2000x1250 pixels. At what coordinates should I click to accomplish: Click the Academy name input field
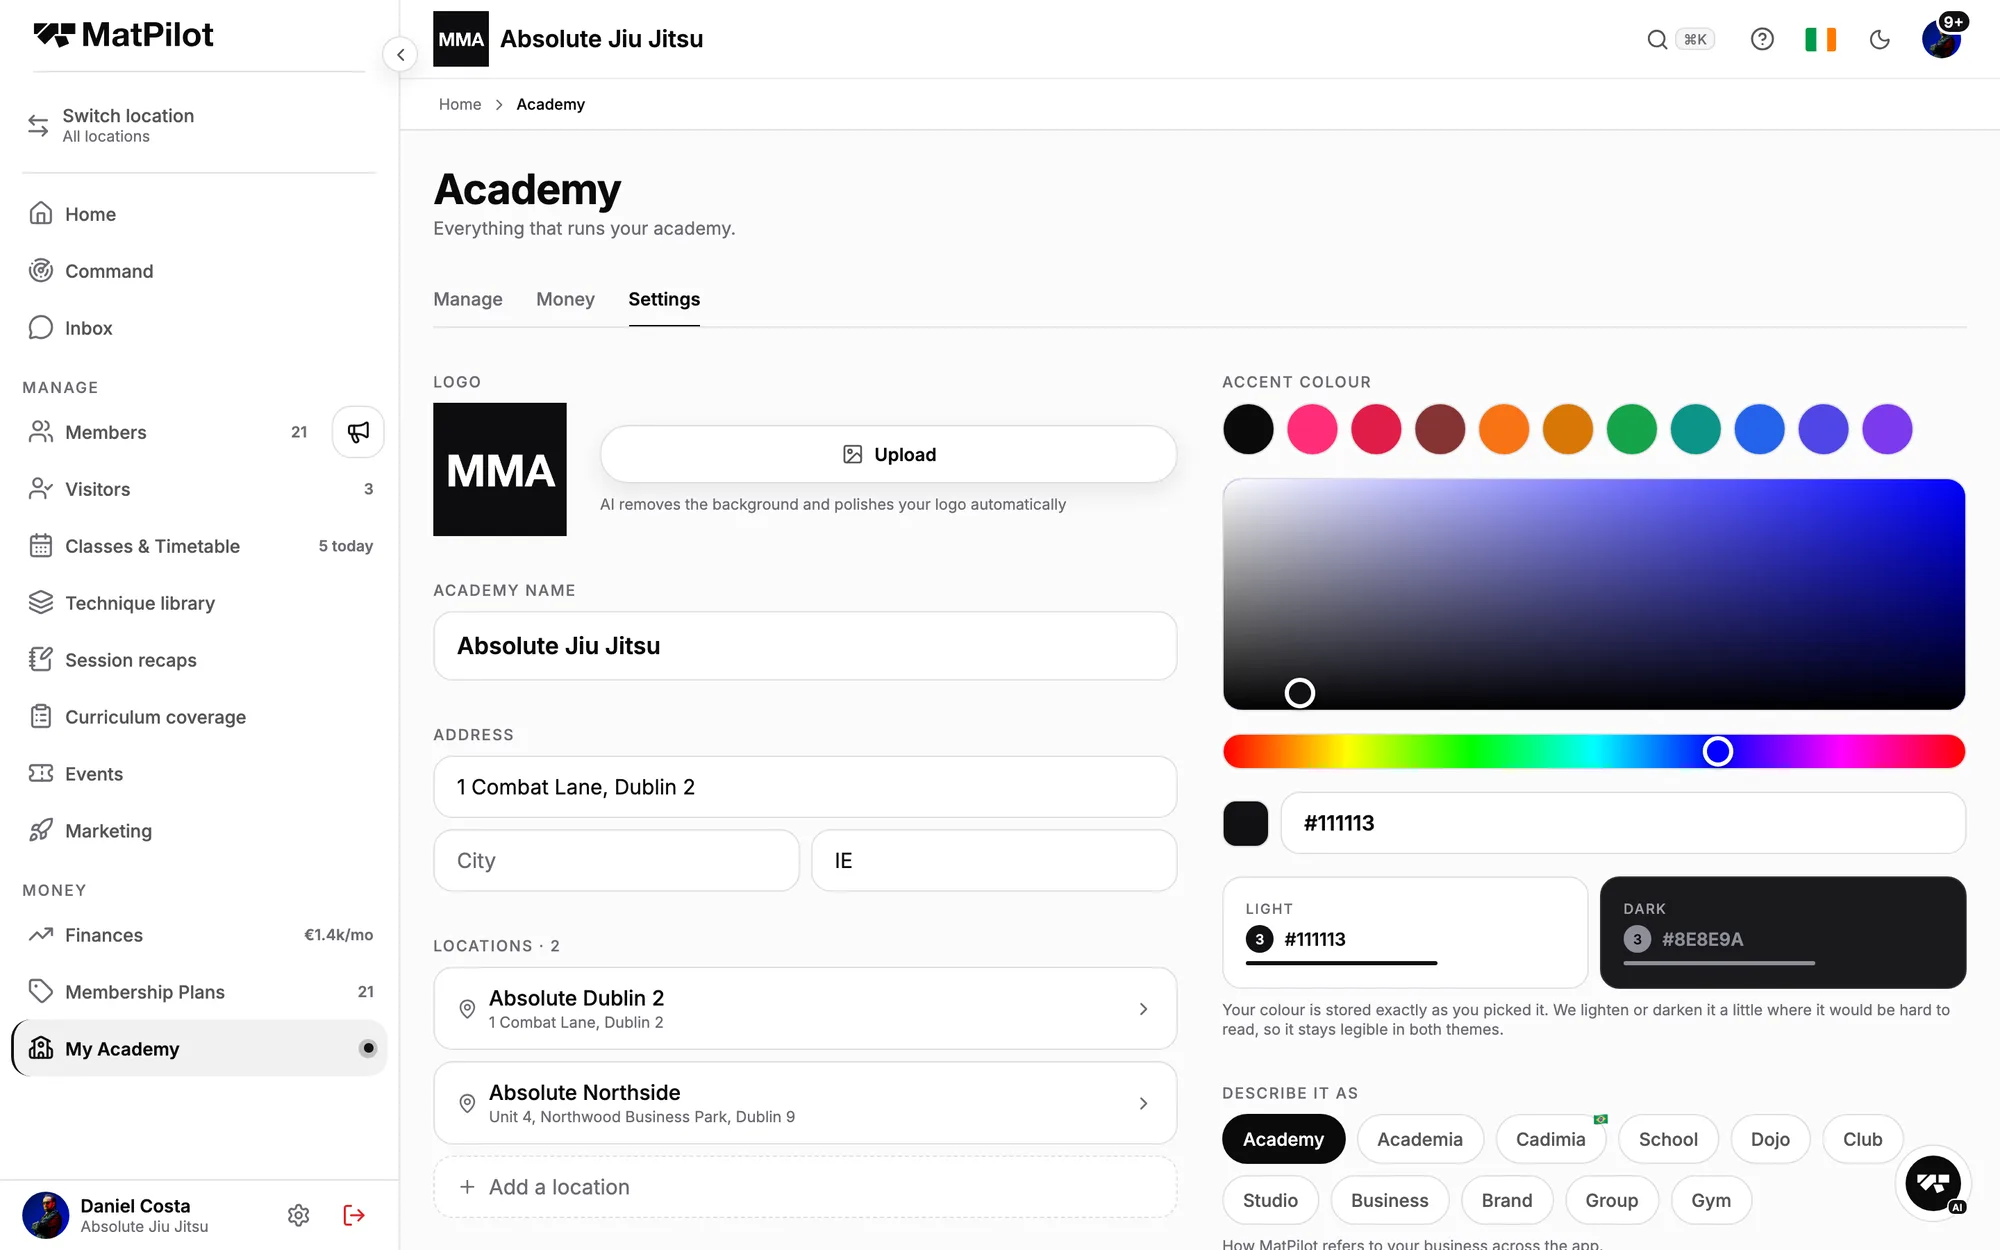[x=805, y=646]
